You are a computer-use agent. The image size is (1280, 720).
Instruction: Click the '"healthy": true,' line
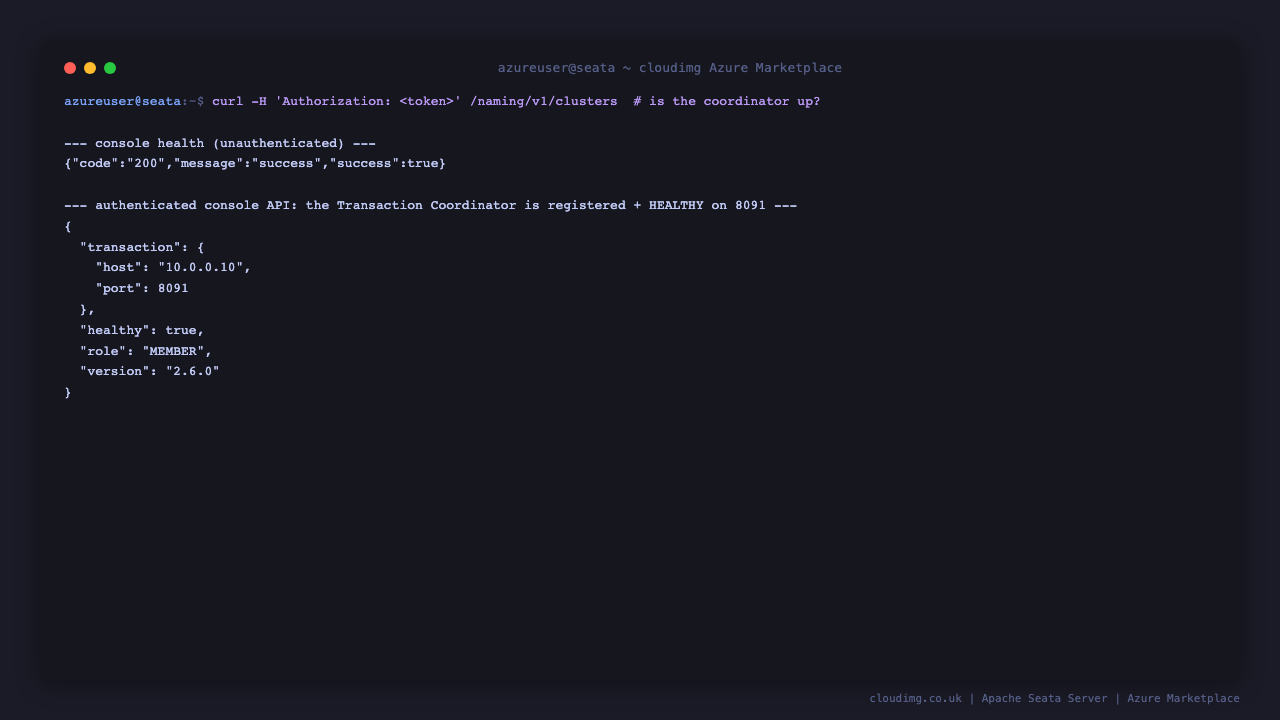(142, 331)
